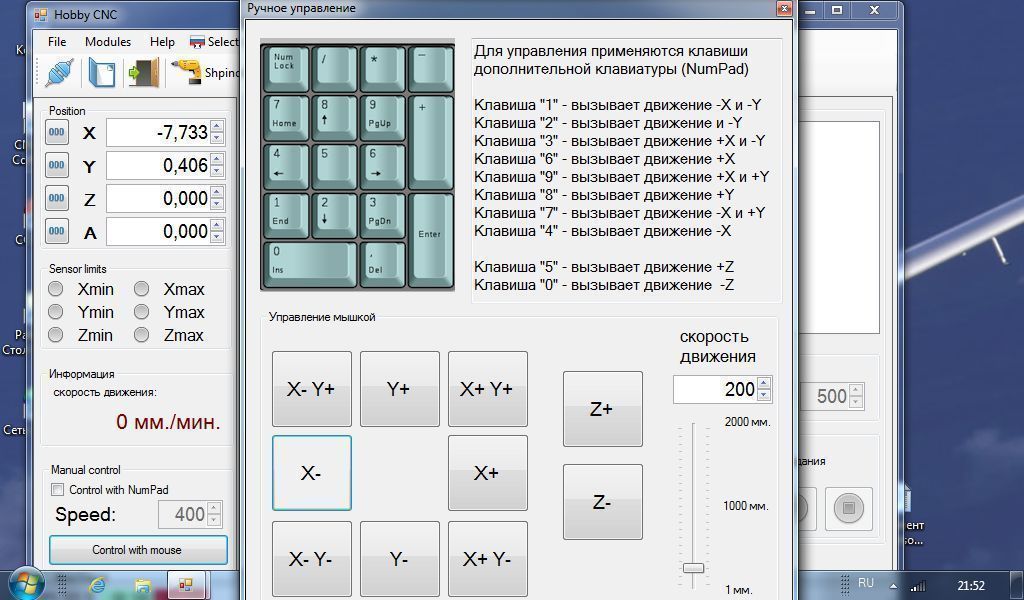Viewport: 1024px width, 600px height.
Task: Click the exit door icon in toolbar
Action: (x=144, y=72)
